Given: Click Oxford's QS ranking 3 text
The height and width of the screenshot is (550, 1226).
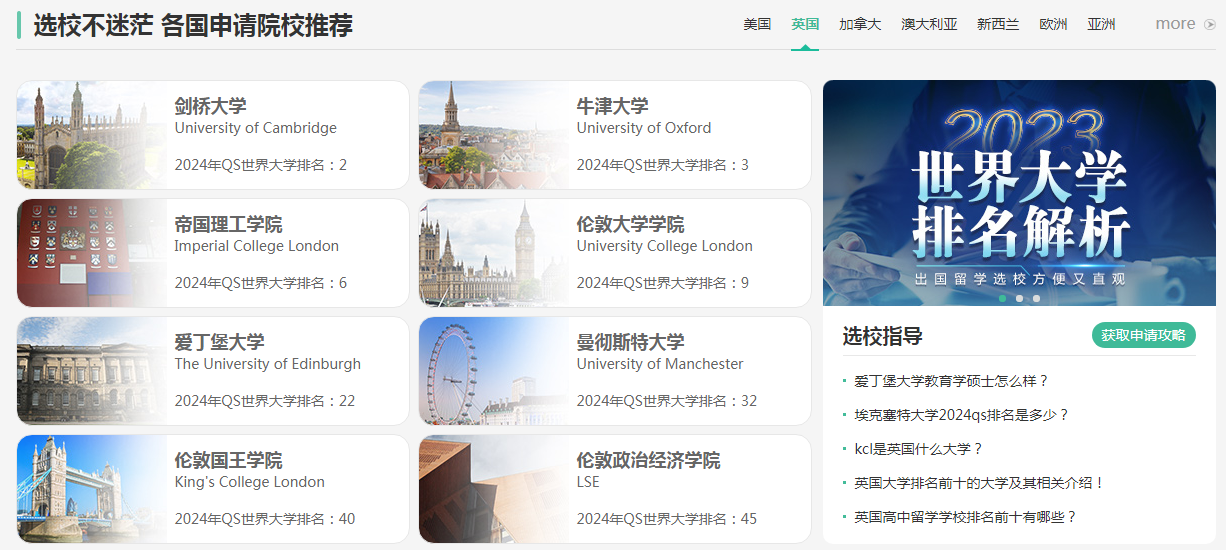Looking at the screenshot, I should [662, 165].
